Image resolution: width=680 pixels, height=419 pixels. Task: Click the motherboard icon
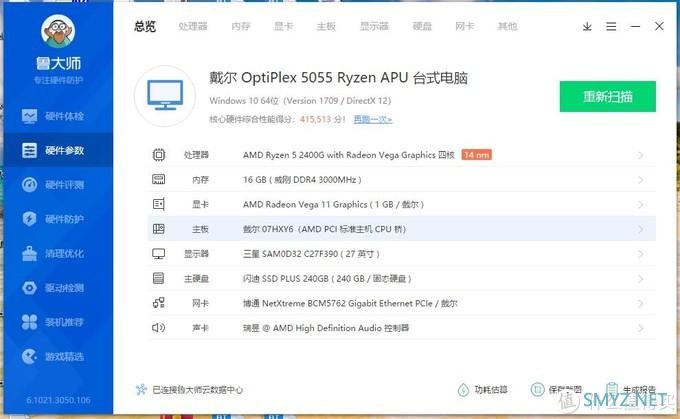pos(159,229)
